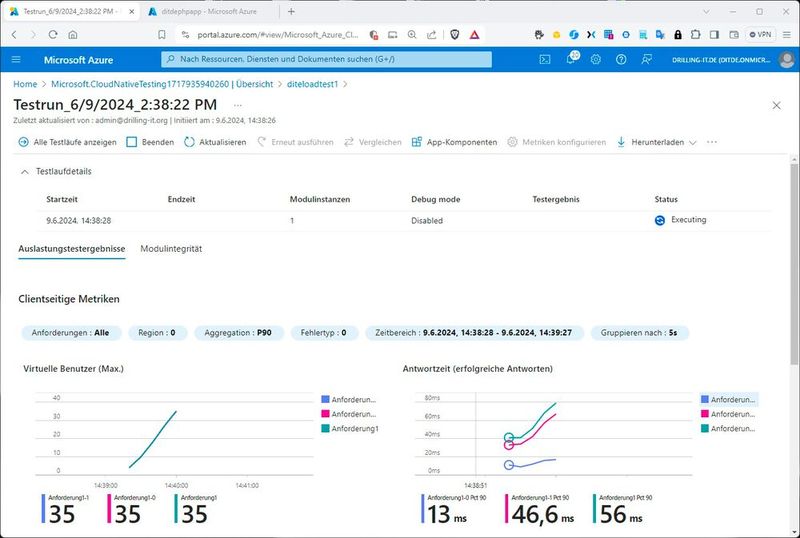Toggle blue legend entry in Antwortzeit chart
Viewport: 800px width, 538px height.
tap(728, 400)
